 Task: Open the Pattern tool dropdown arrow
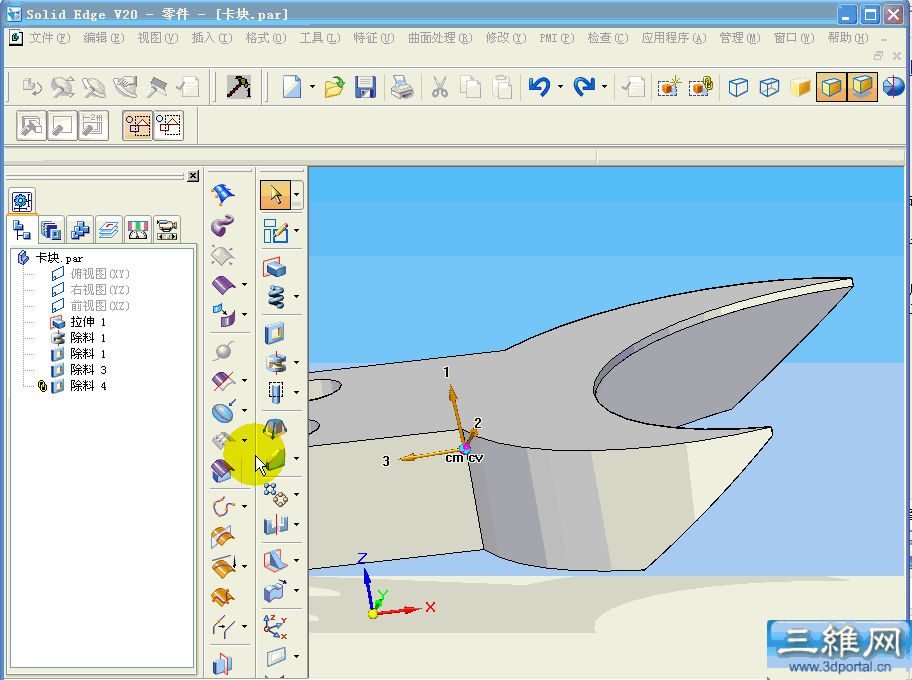click(297, 495)
